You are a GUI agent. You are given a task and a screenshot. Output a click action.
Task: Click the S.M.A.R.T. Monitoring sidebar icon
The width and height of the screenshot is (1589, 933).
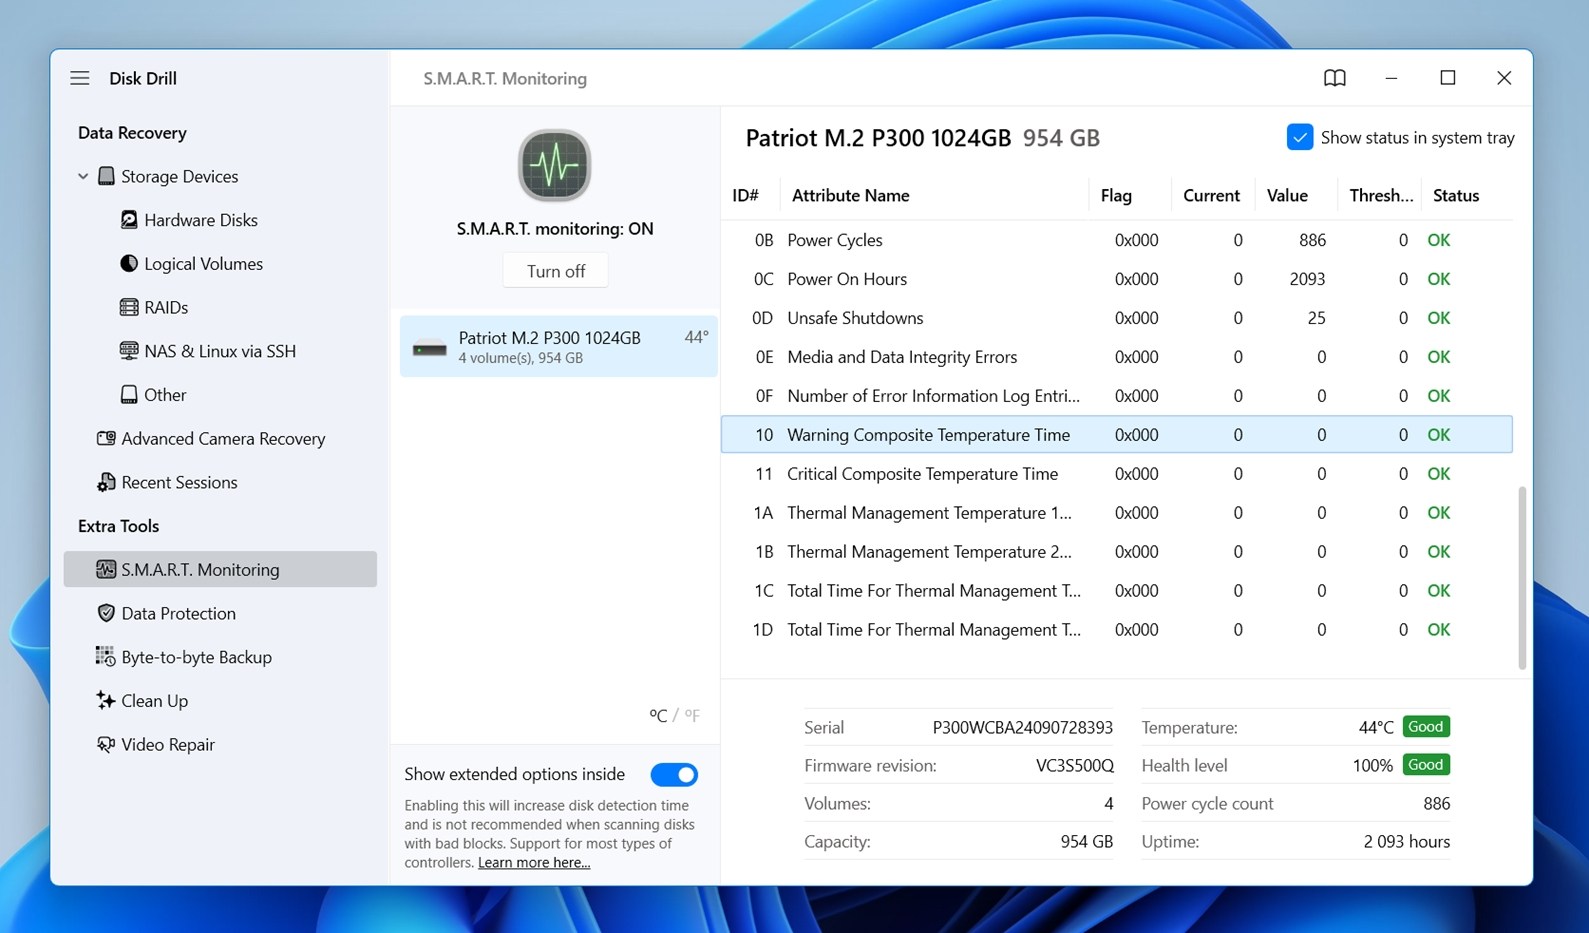[x=106, y=569]
